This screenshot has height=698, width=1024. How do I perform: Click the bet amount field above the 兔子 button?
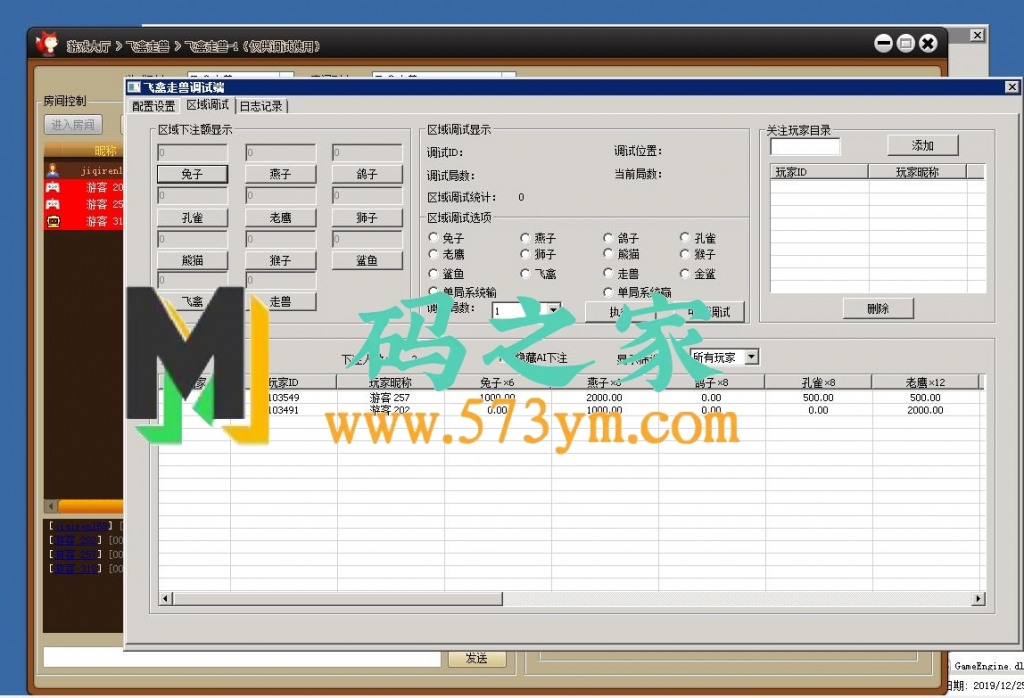[x=192, y=152]
